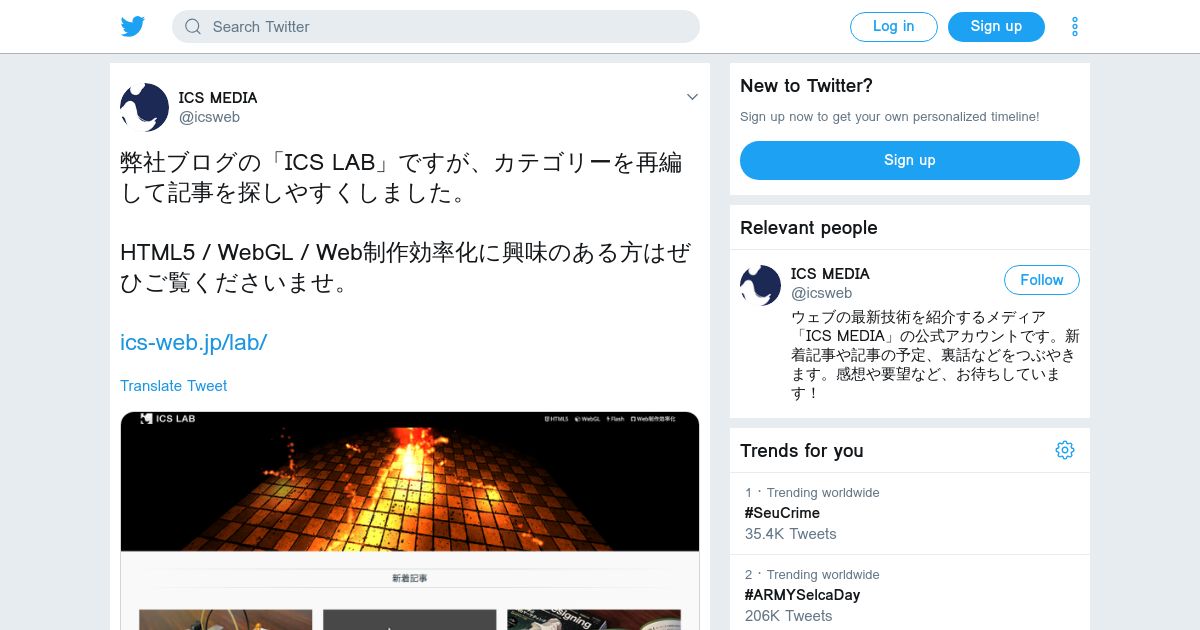This screenshot has width=1200, height=630.
Task: Expand the tweet options chevron
Action: pos(692,97)
